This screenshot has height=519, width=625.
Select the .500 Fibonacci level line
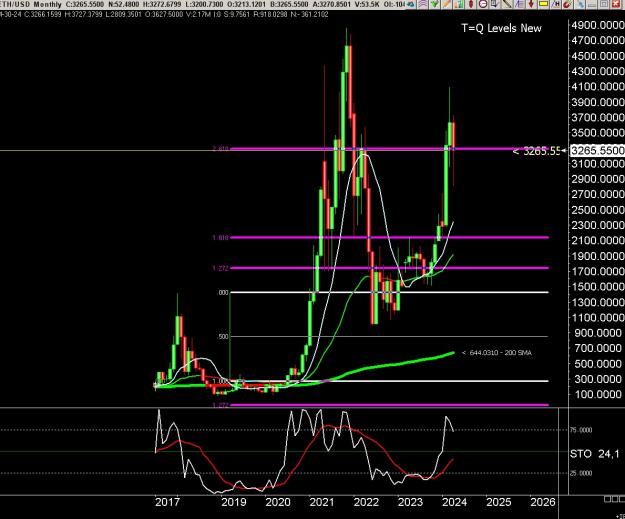[389, 336]
